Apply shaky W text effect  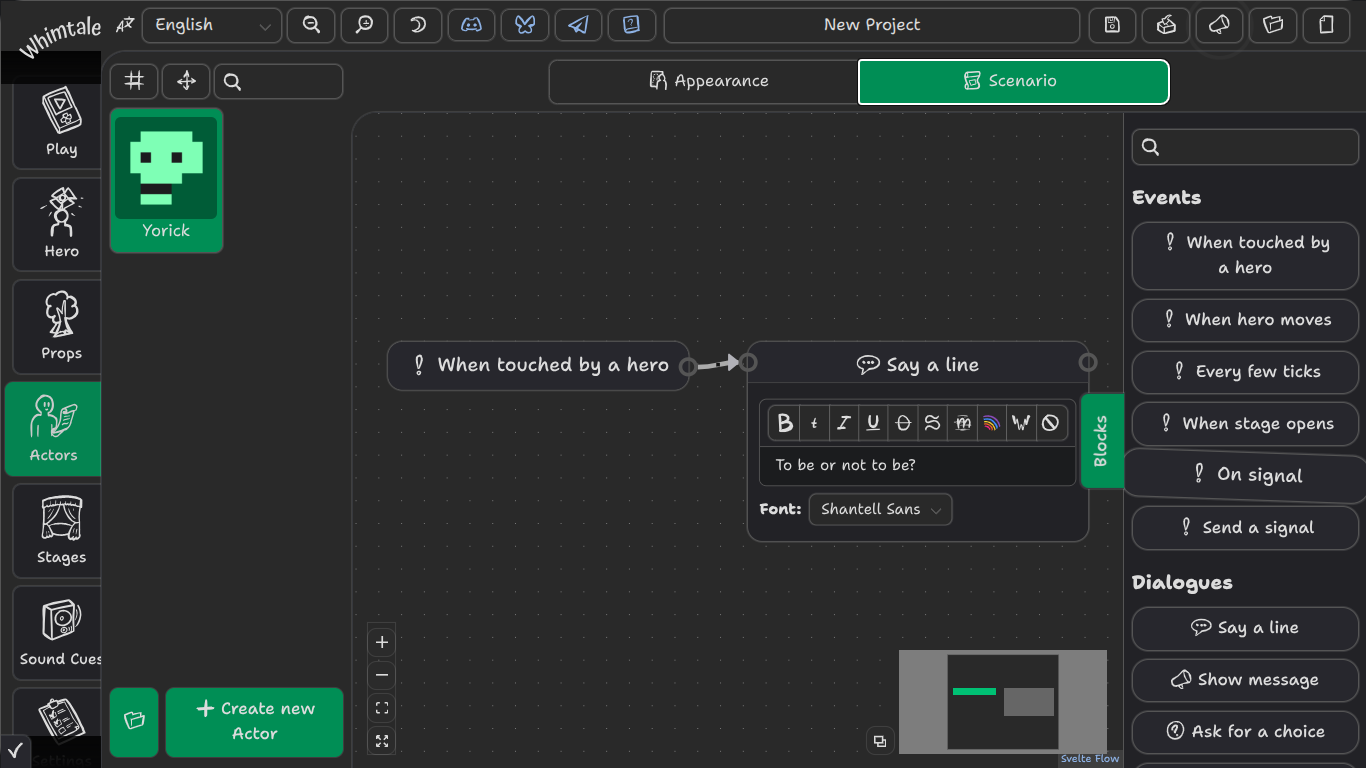tap(1020, 423)
